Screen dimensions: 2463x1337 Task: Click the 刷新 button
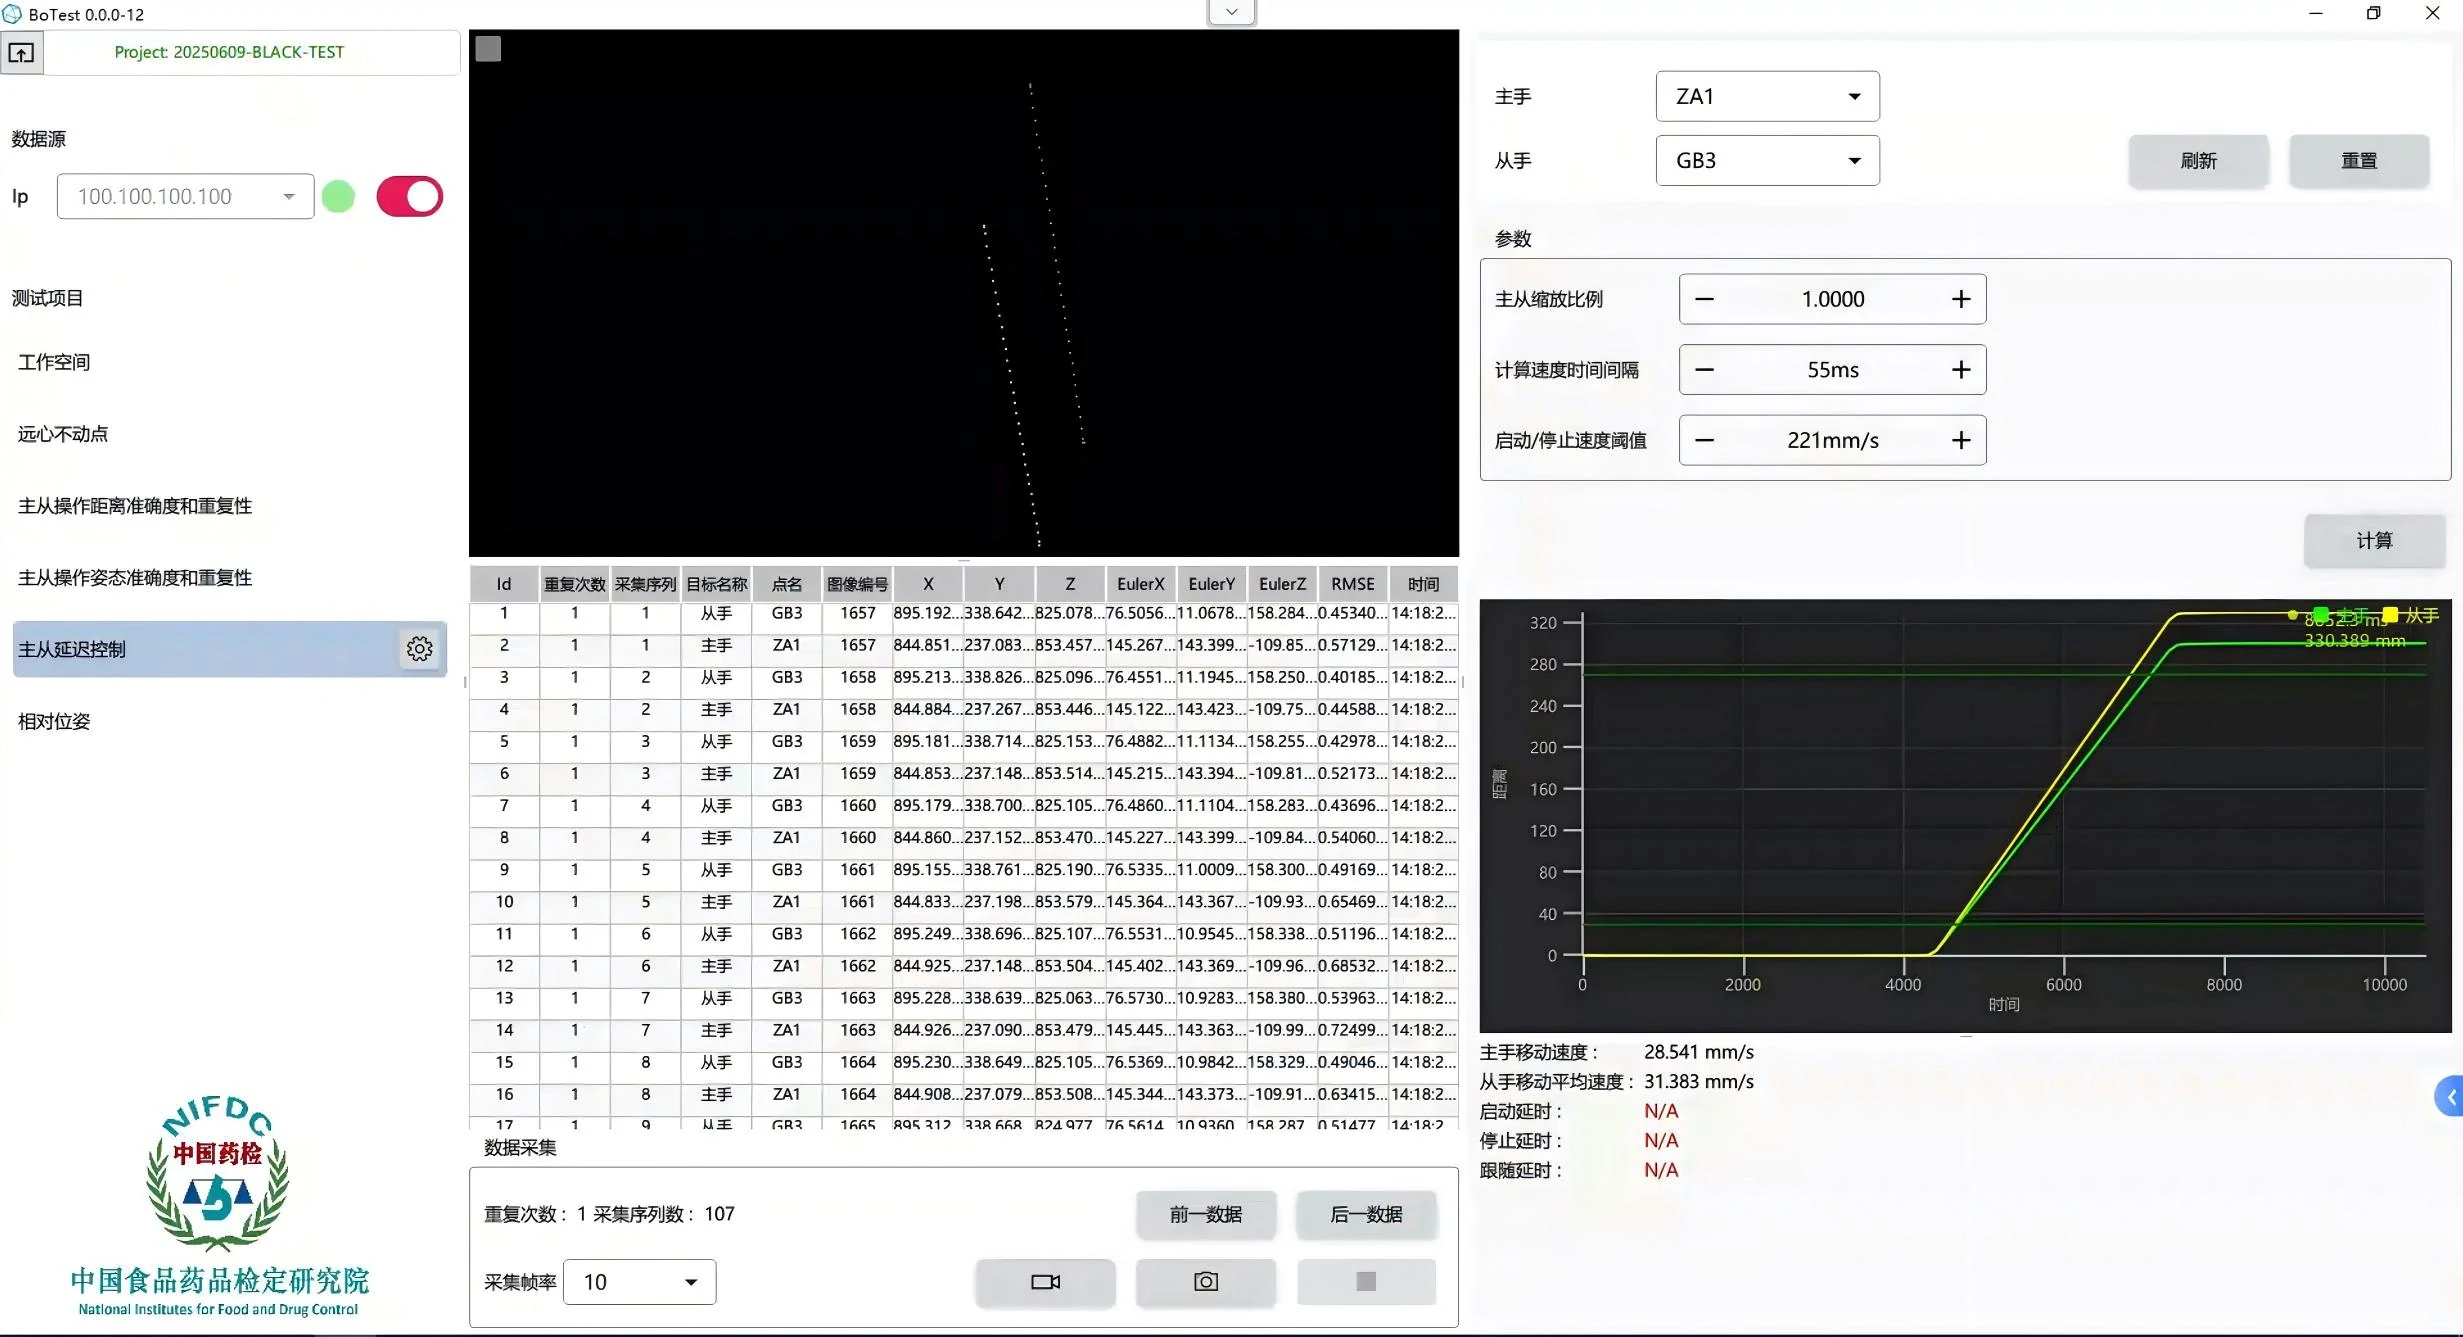pos(2198,161)
